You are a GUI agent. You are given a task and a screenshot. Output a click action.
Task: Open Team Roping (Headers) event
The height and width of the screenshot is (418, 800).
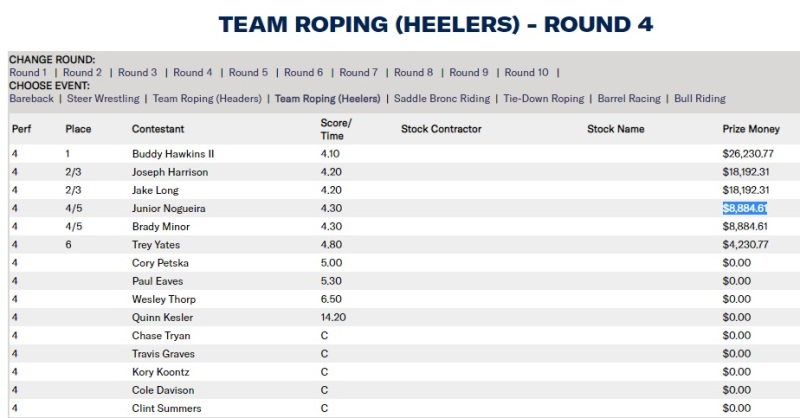[x=207, y=99]
